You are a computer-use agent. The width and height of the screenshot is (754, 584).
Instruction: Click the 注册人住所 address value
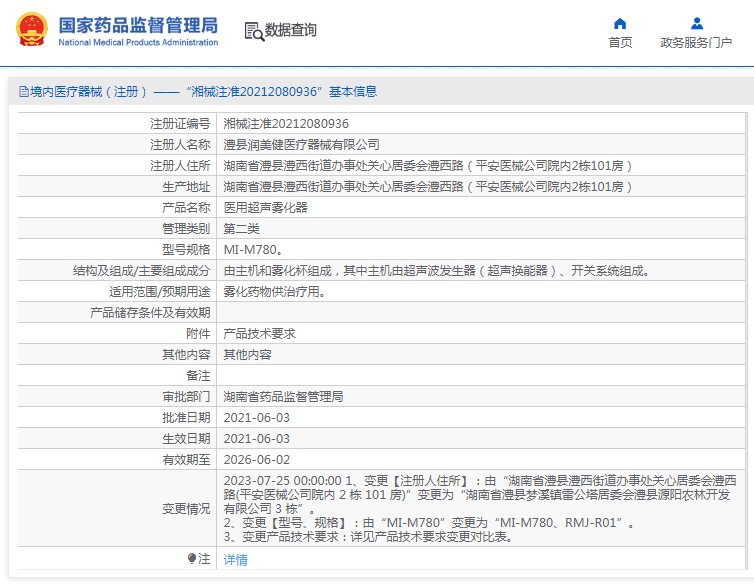(427, 166)
